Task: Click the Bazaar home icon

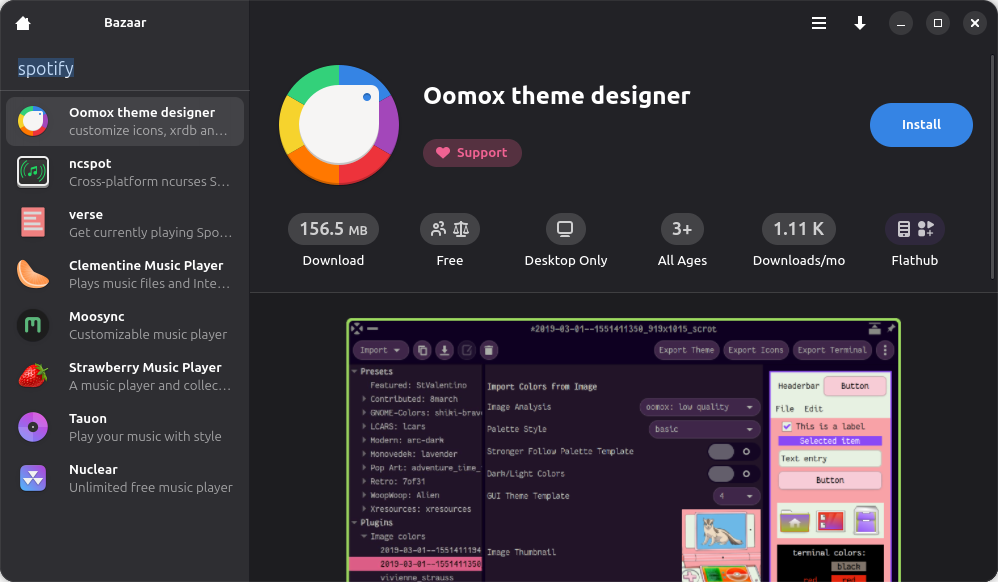Action: (22, 22)
